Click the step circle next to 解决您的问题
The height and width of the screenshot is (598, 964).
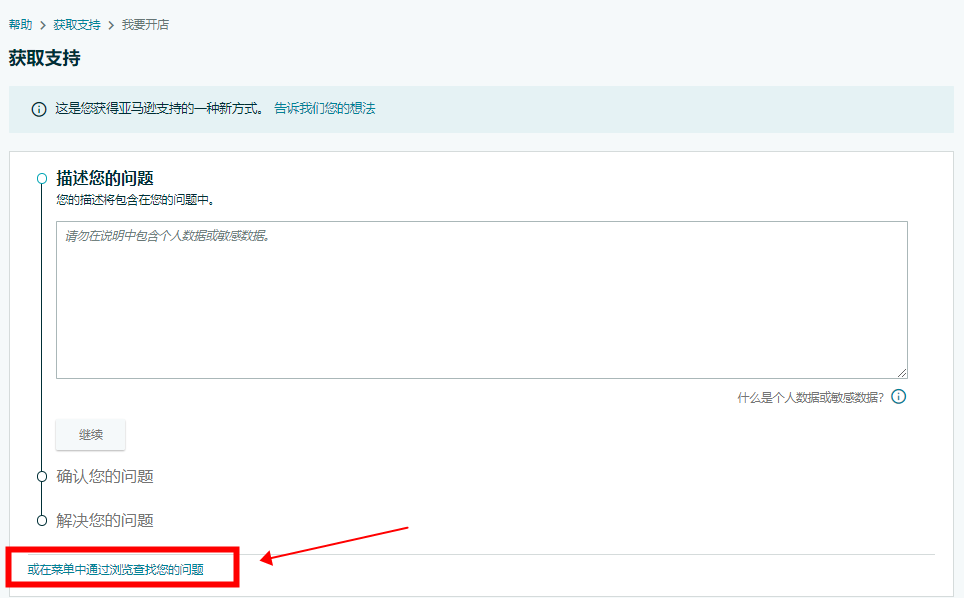(42, 521)
